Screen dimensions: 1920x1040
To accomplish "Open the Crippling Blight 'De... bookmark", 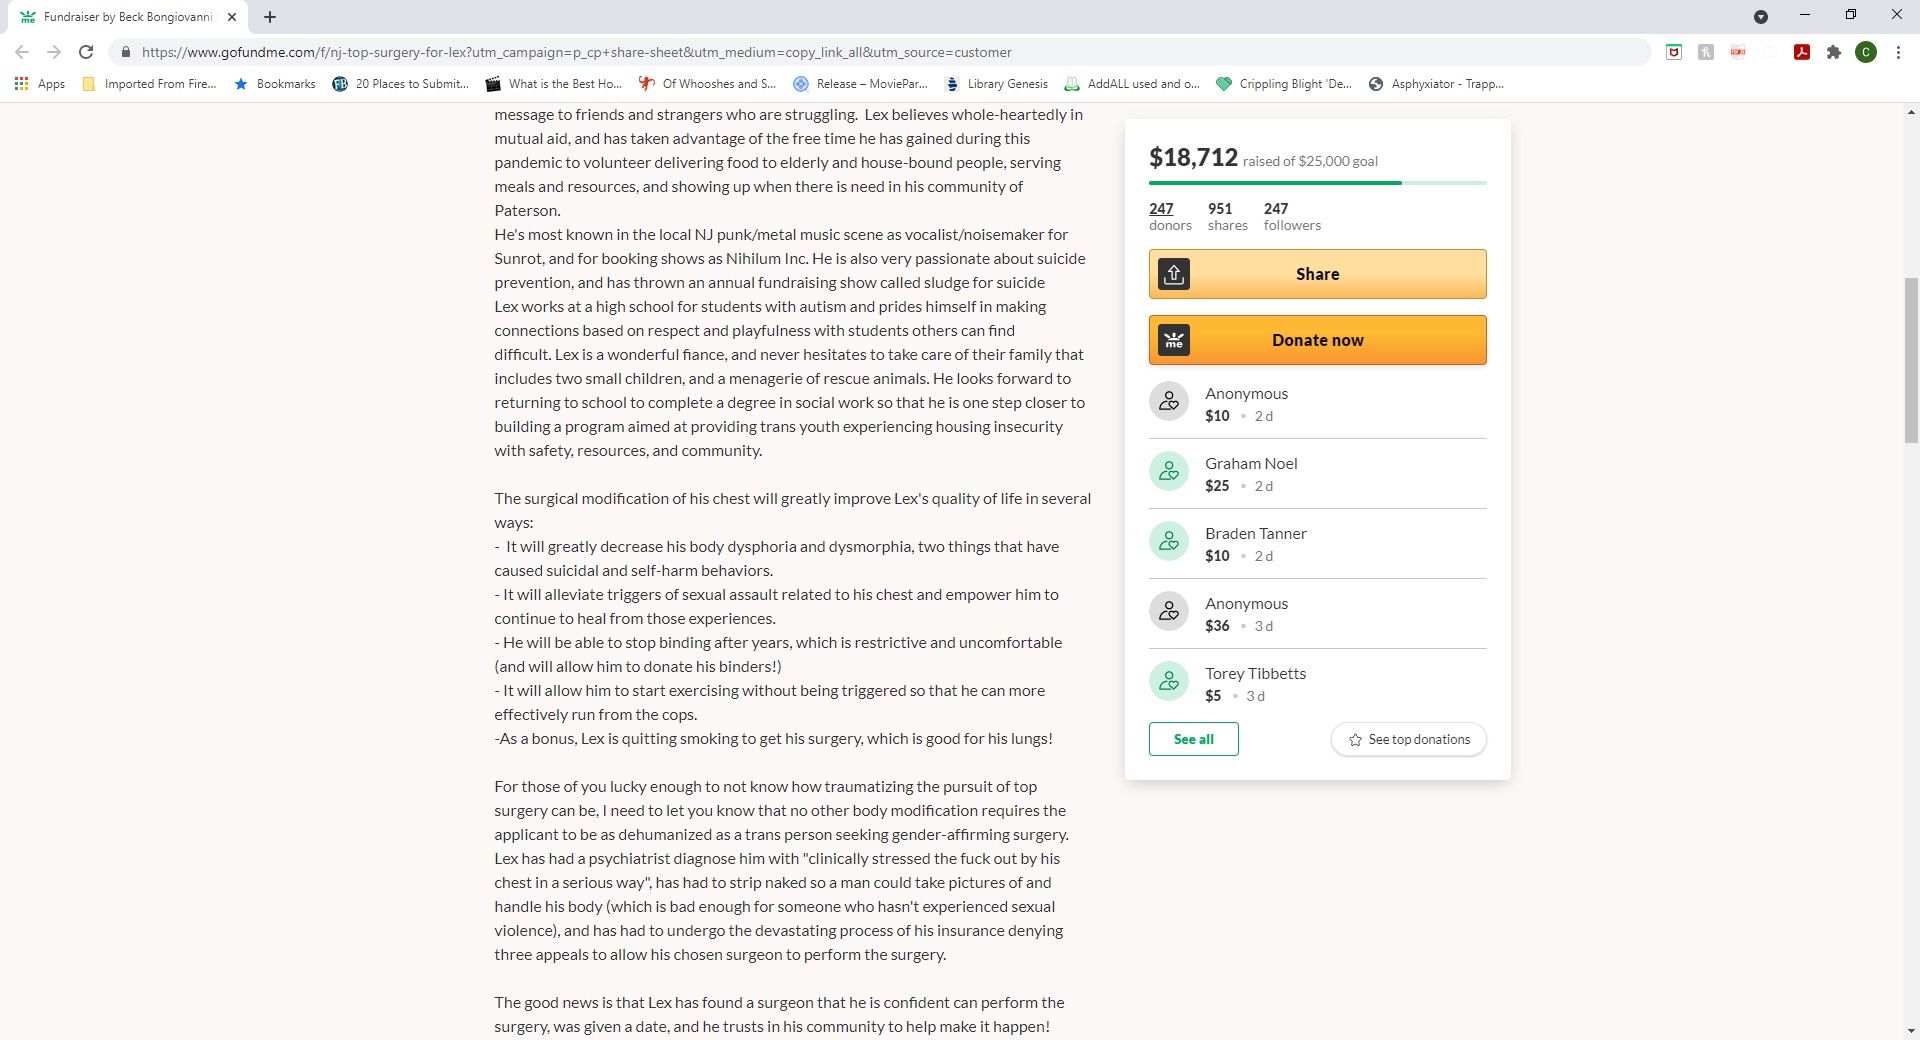I will (1284, 84).
